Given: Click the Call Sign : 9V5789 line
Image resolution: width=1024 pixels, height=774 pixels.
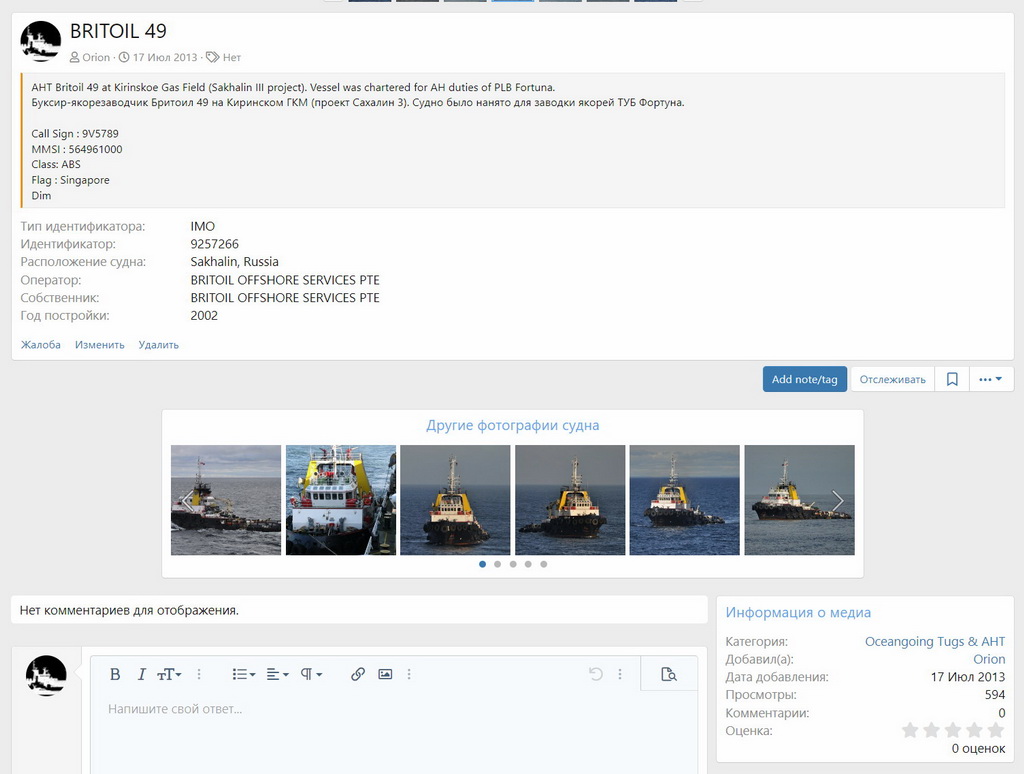Looking at the screenshot, I should [75, 134].
